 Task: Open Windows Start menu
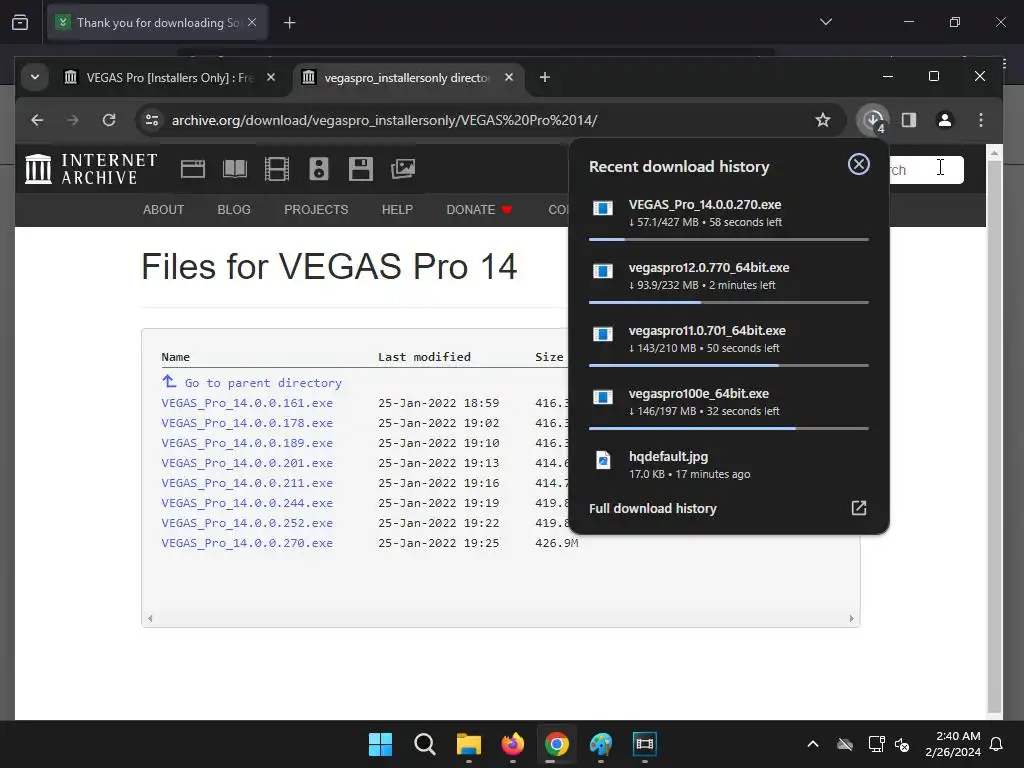[380, 744]
